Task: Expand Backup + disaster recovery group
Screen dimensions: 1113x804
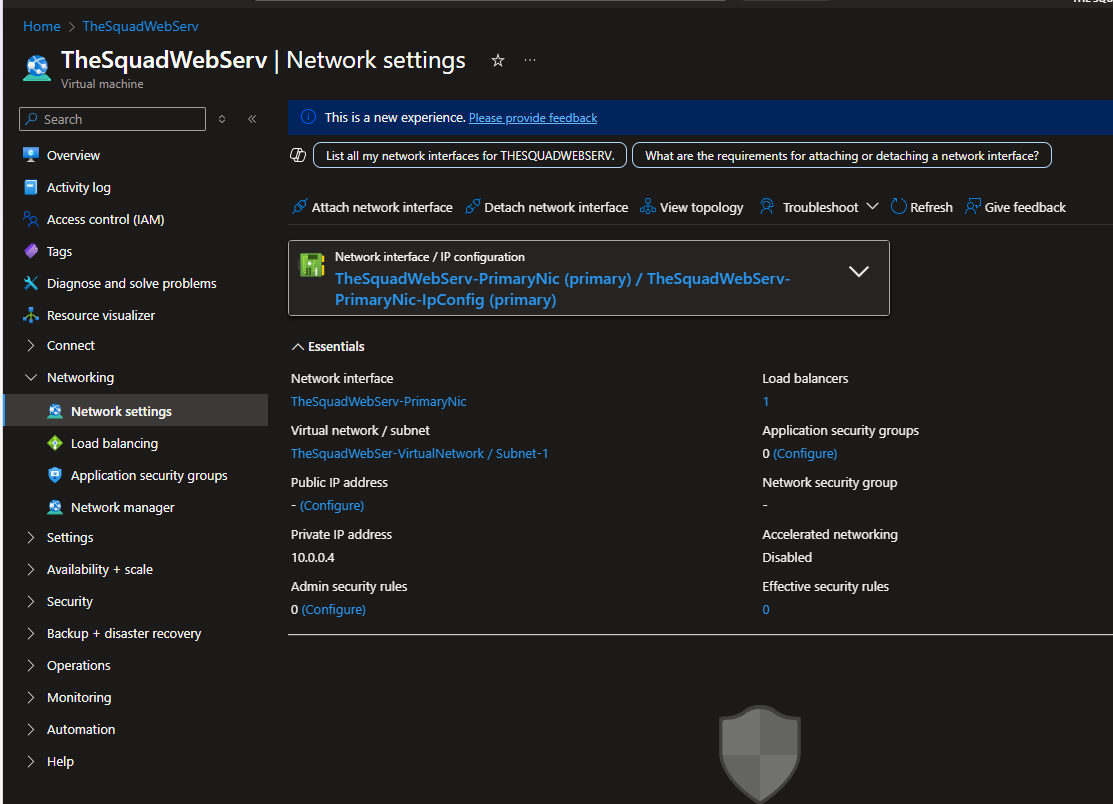Action: click(31, 633)
